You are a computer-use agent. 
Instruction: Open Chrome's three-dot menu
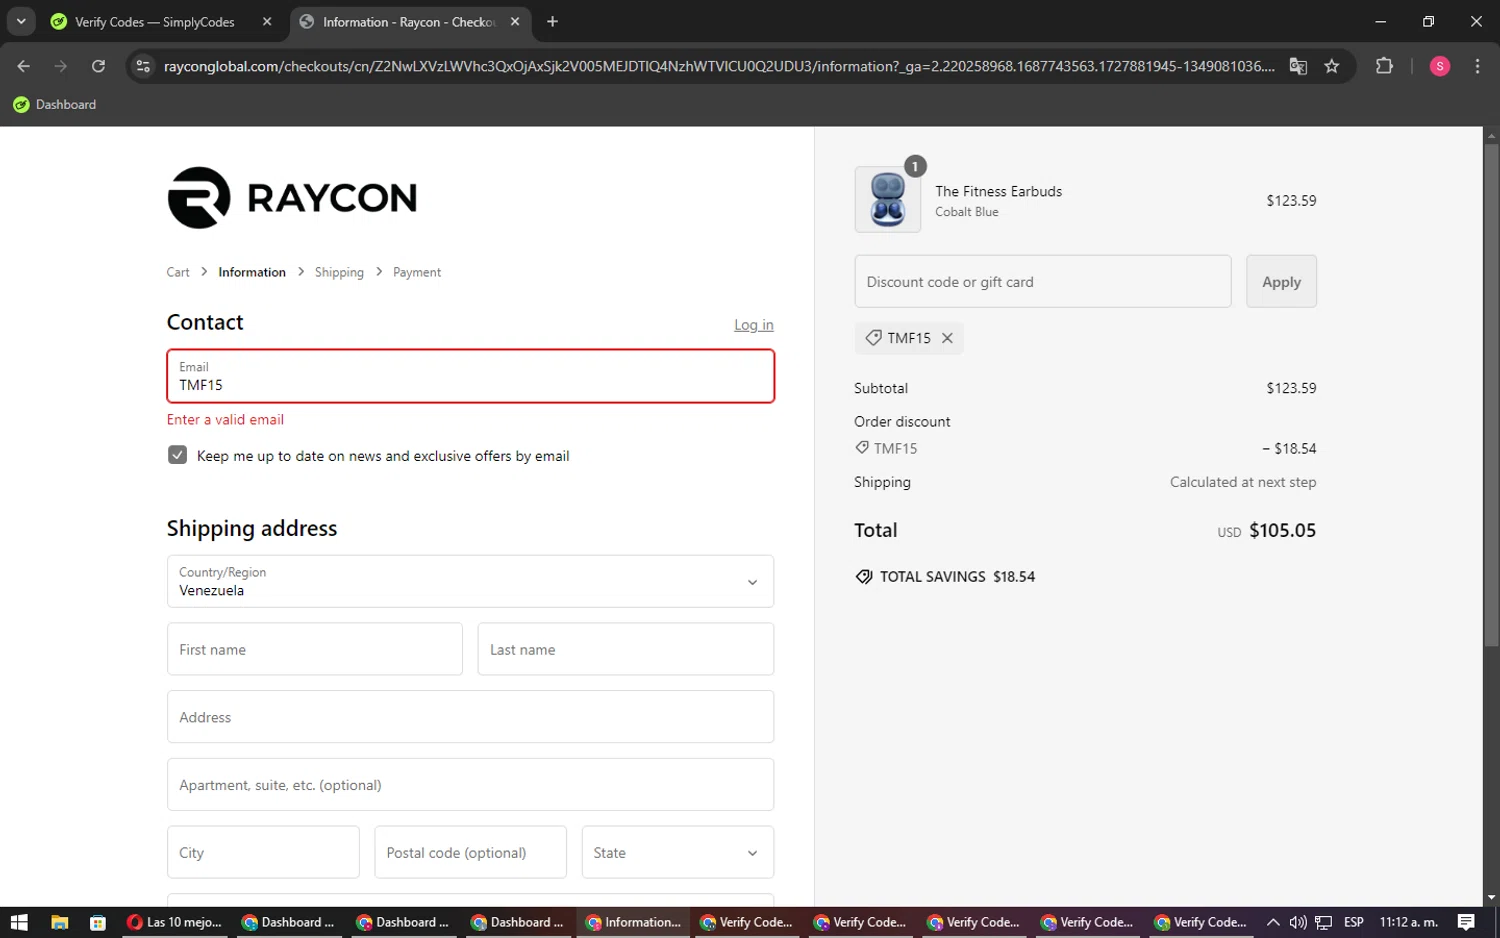click(1477, 66)
